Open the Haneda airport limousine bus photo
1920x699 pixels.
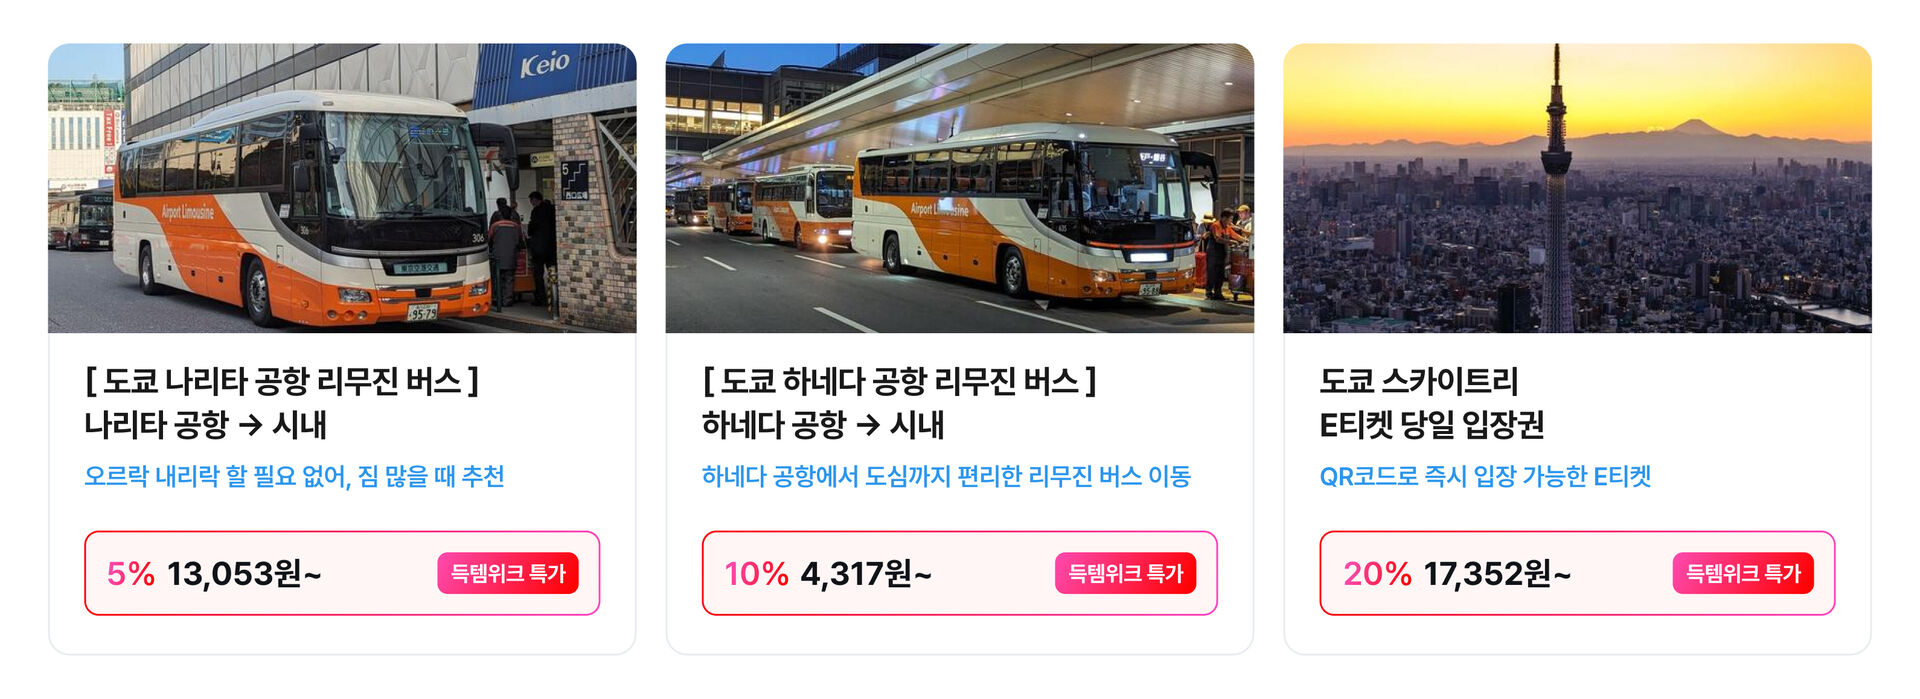(x=960, y=188)
